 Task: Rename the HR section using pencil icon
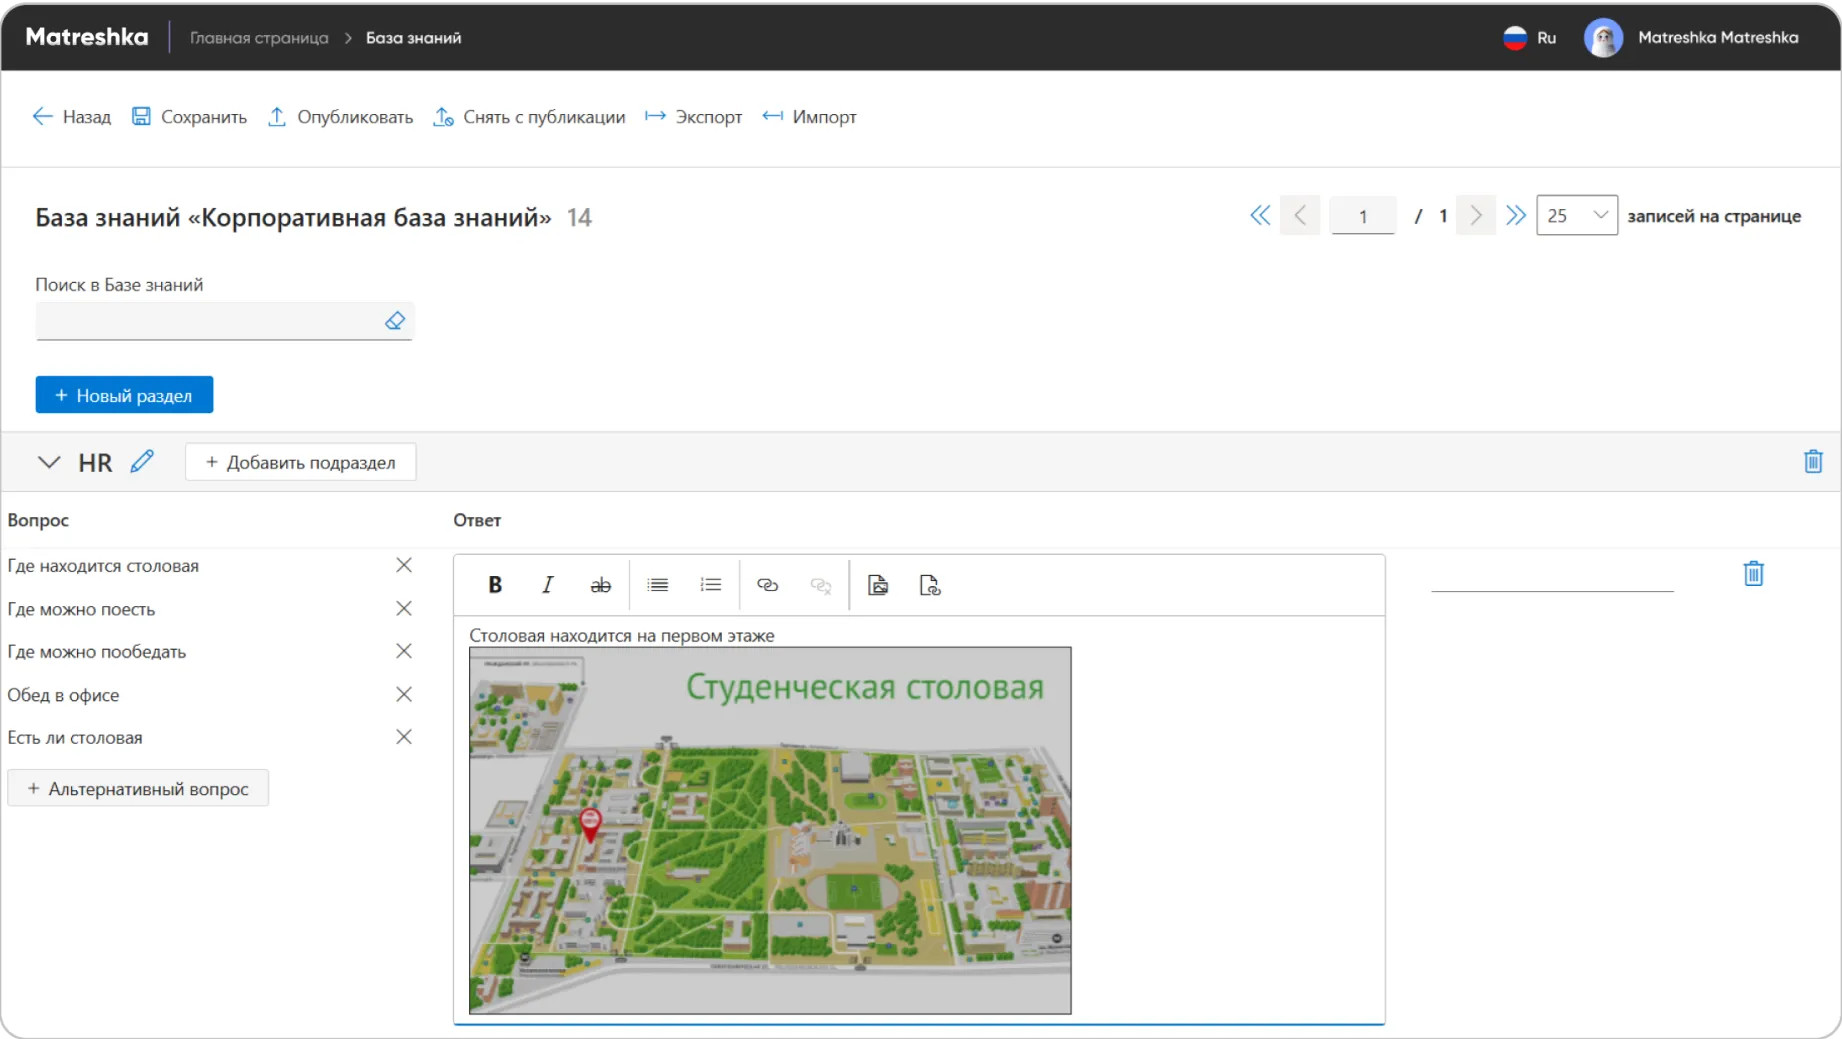142,461
